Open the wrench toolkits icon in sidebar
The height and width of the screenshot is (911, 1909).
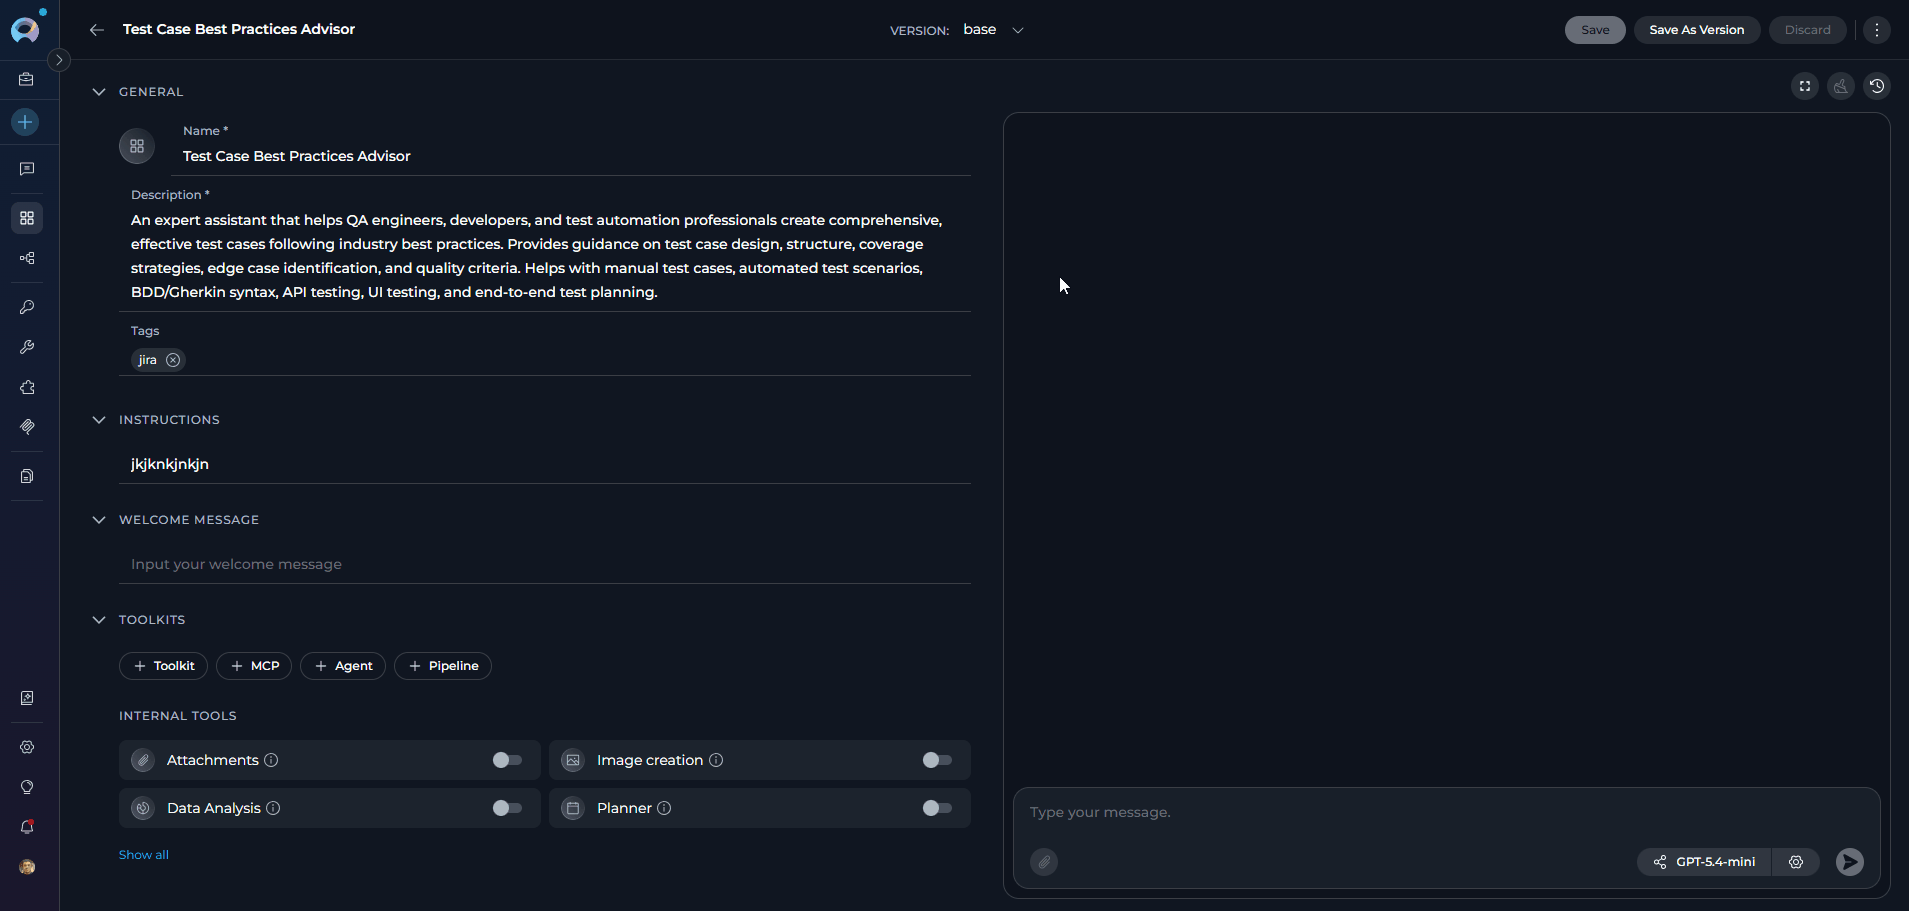(x=27, y=347)
